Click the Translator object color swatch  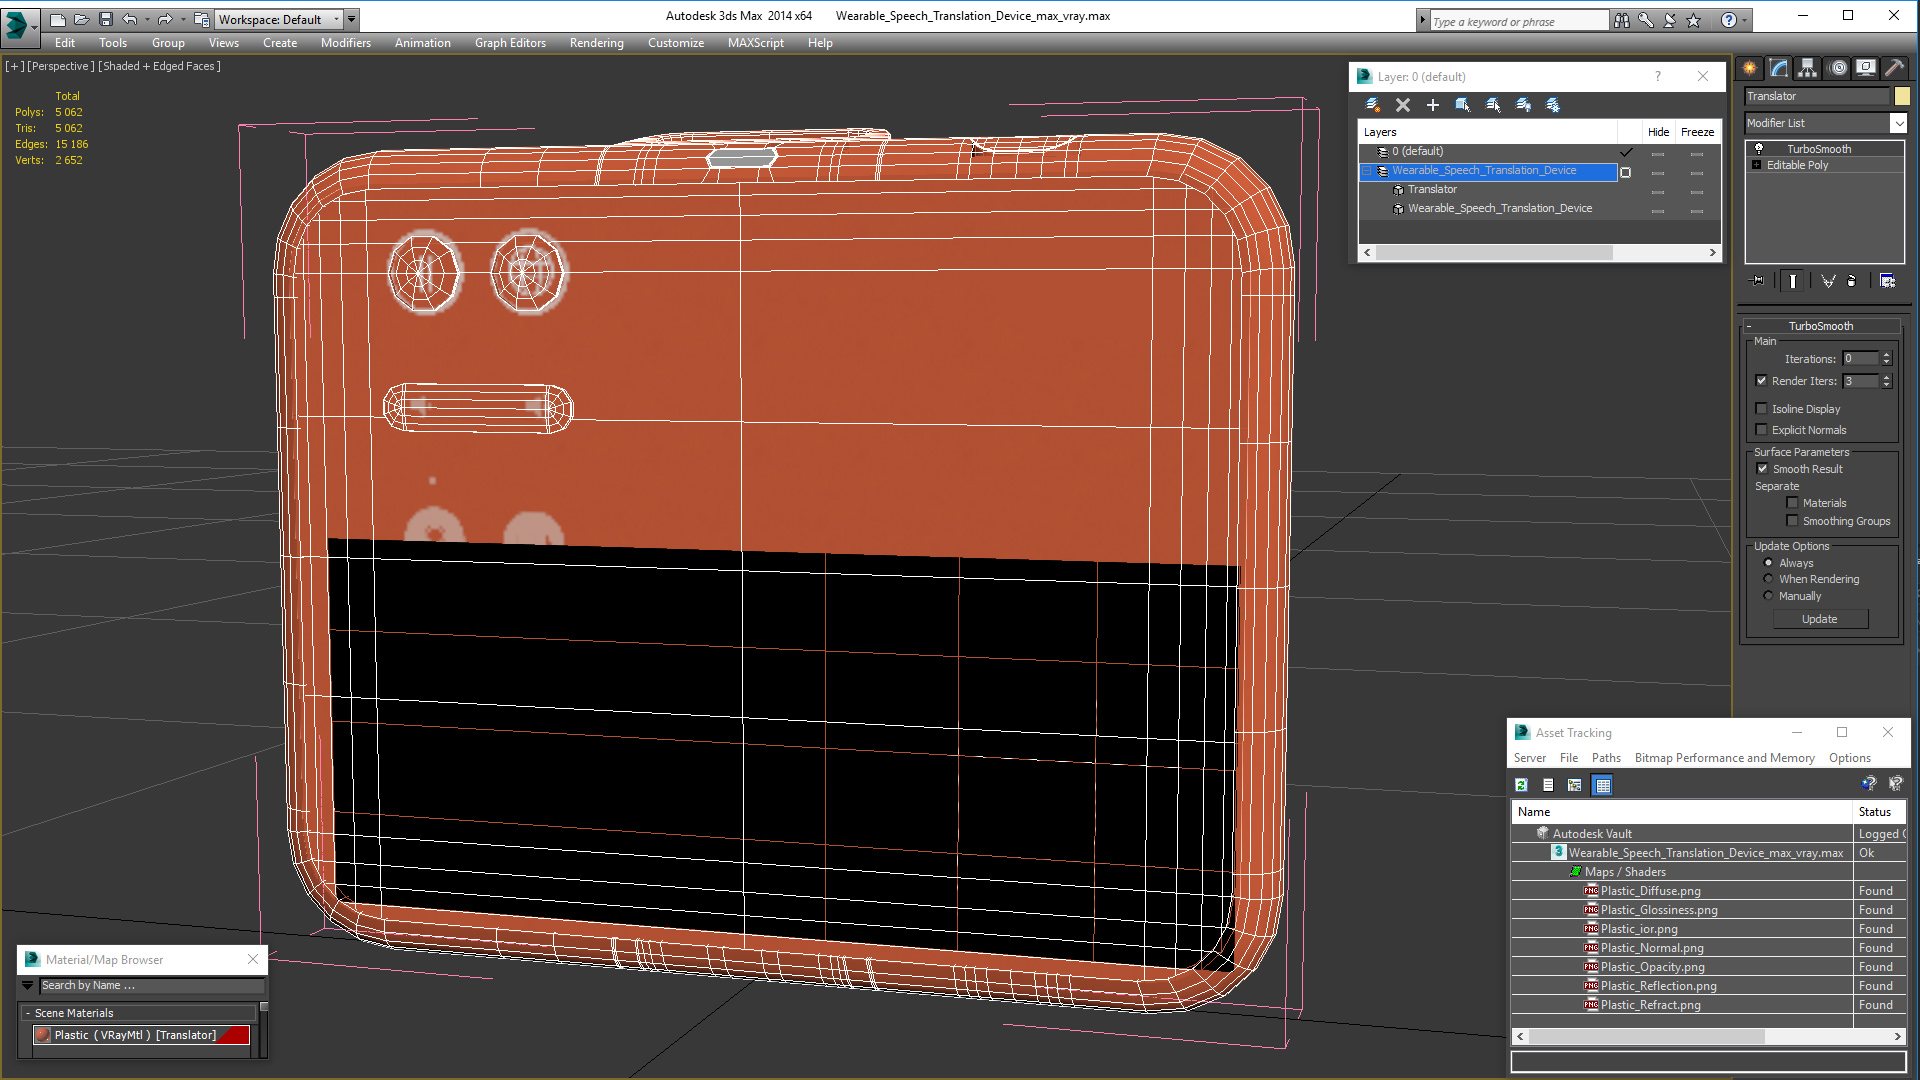1902,96
